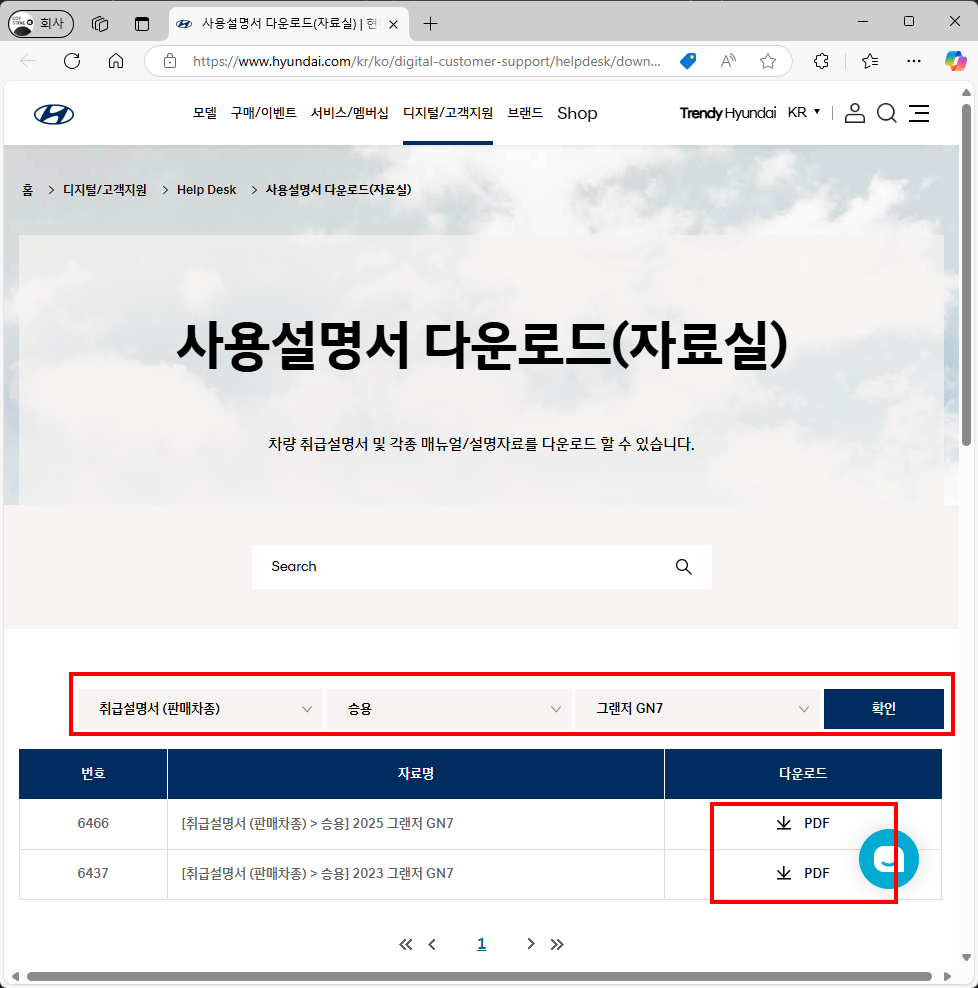978x988 pixels.
Task: Open the 디지털/고객지원 menu
Action: (448, 113)
